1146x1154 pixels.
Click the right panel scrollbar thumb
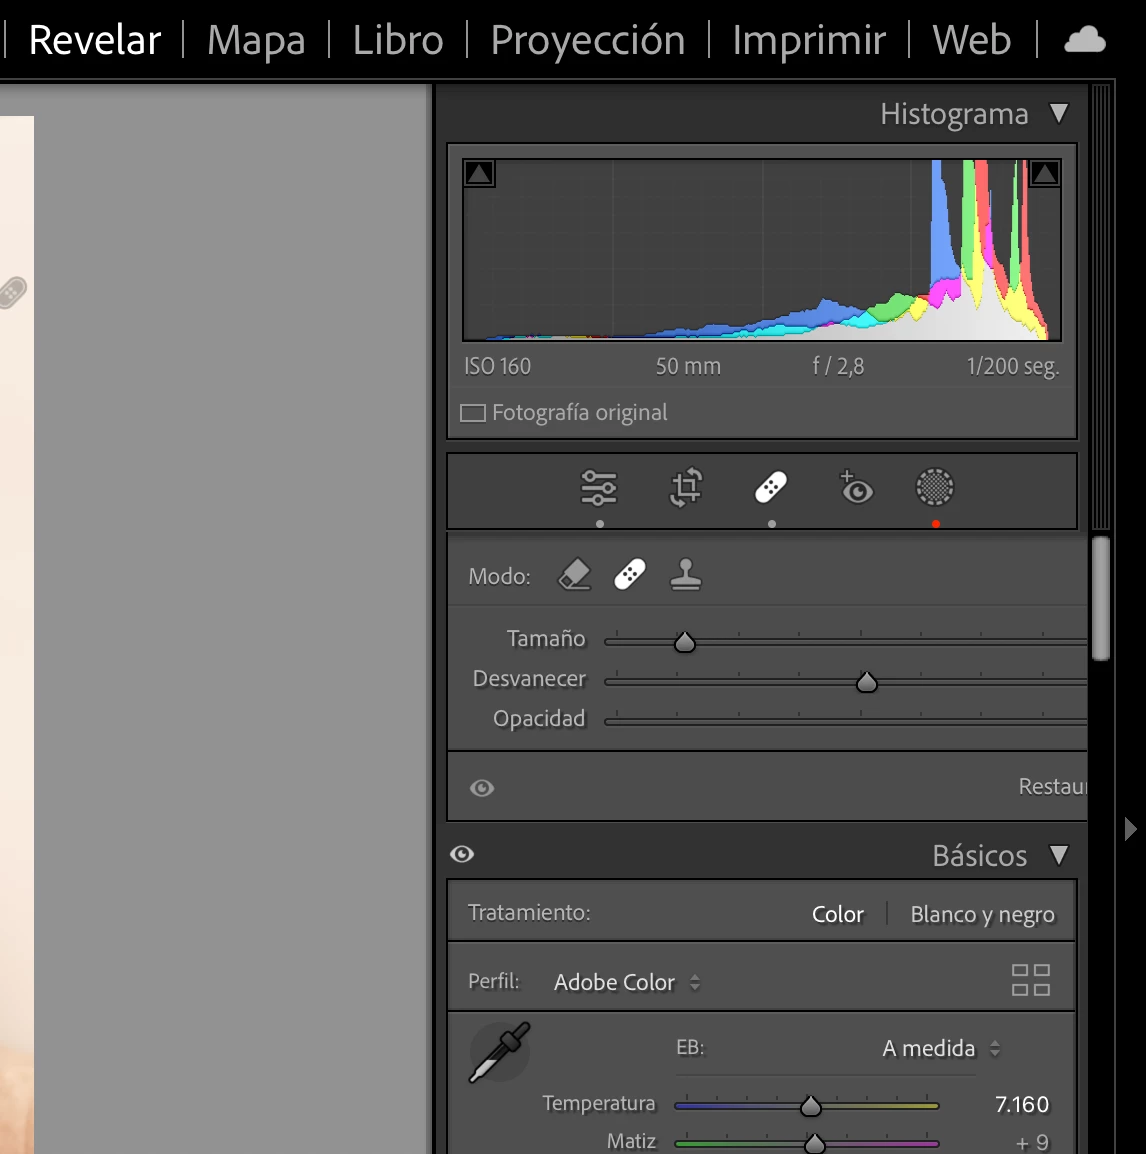[1100, 599]
